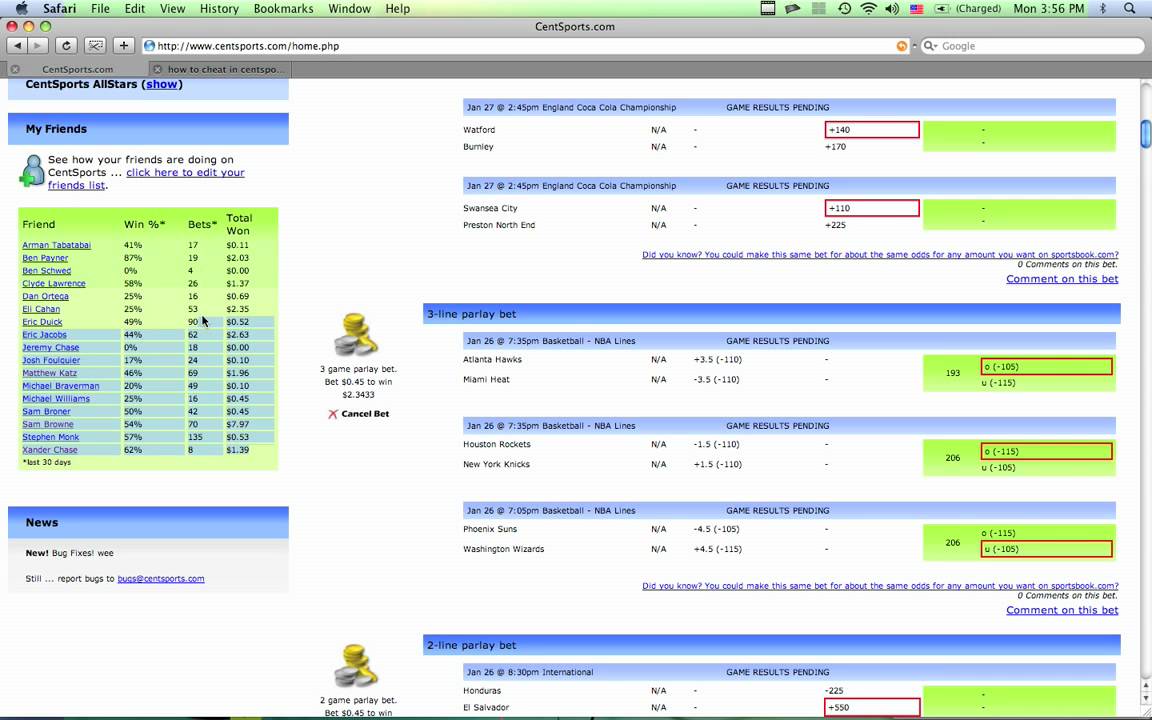This screenshot has height=720, width=1152.
Task: Click the US flag input menu
Action: 916,8
